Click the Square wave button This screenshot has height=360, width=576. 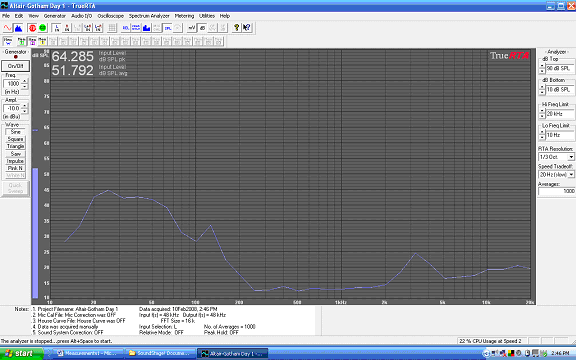click(x=15, y=139)
